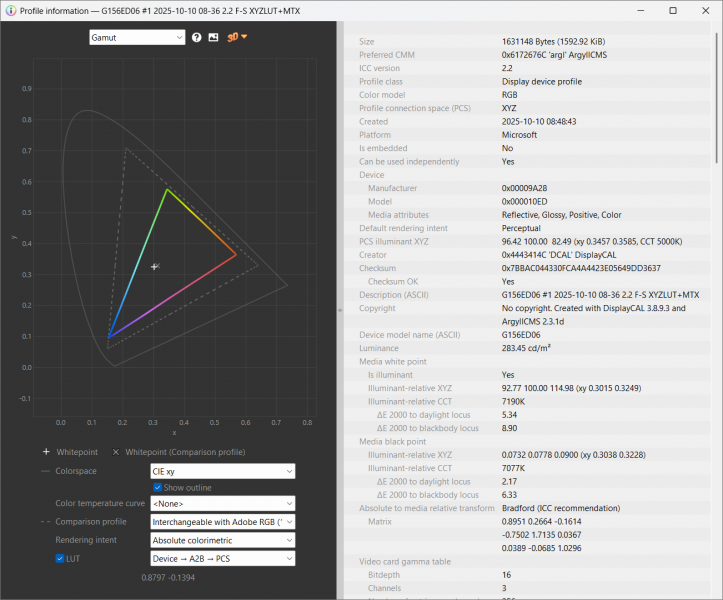Click the green vertex of the gamut triangle
Viewport: 723px width, 600px height.
[167, 189]
